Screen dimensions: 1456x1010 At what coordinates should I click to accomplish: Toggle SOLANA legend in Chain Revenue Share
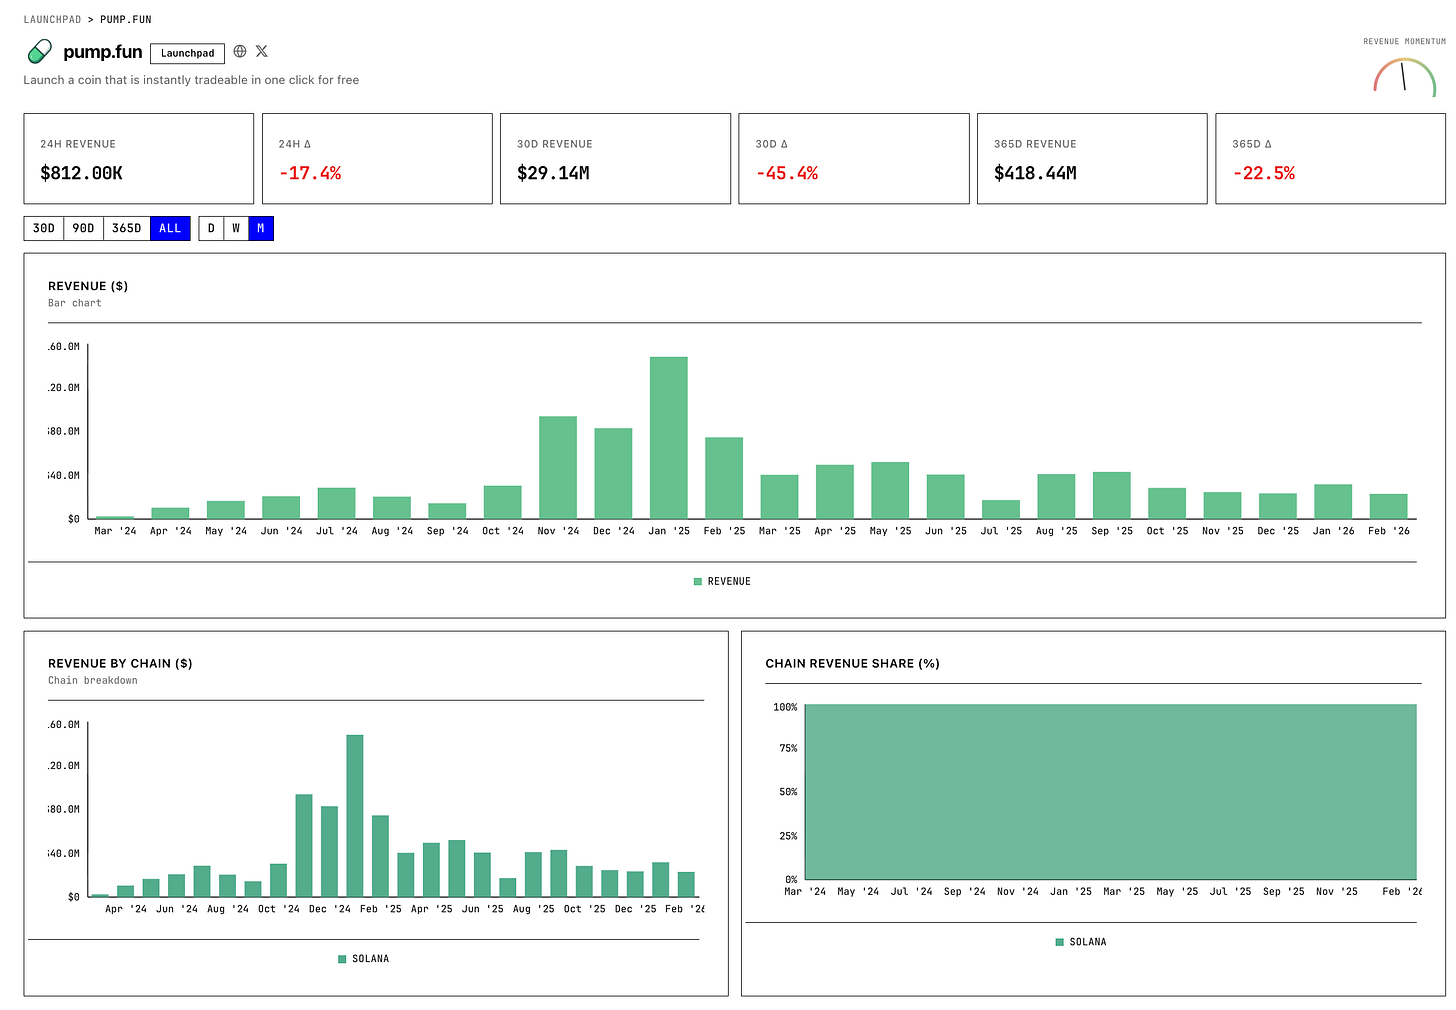pos(1081,942)
